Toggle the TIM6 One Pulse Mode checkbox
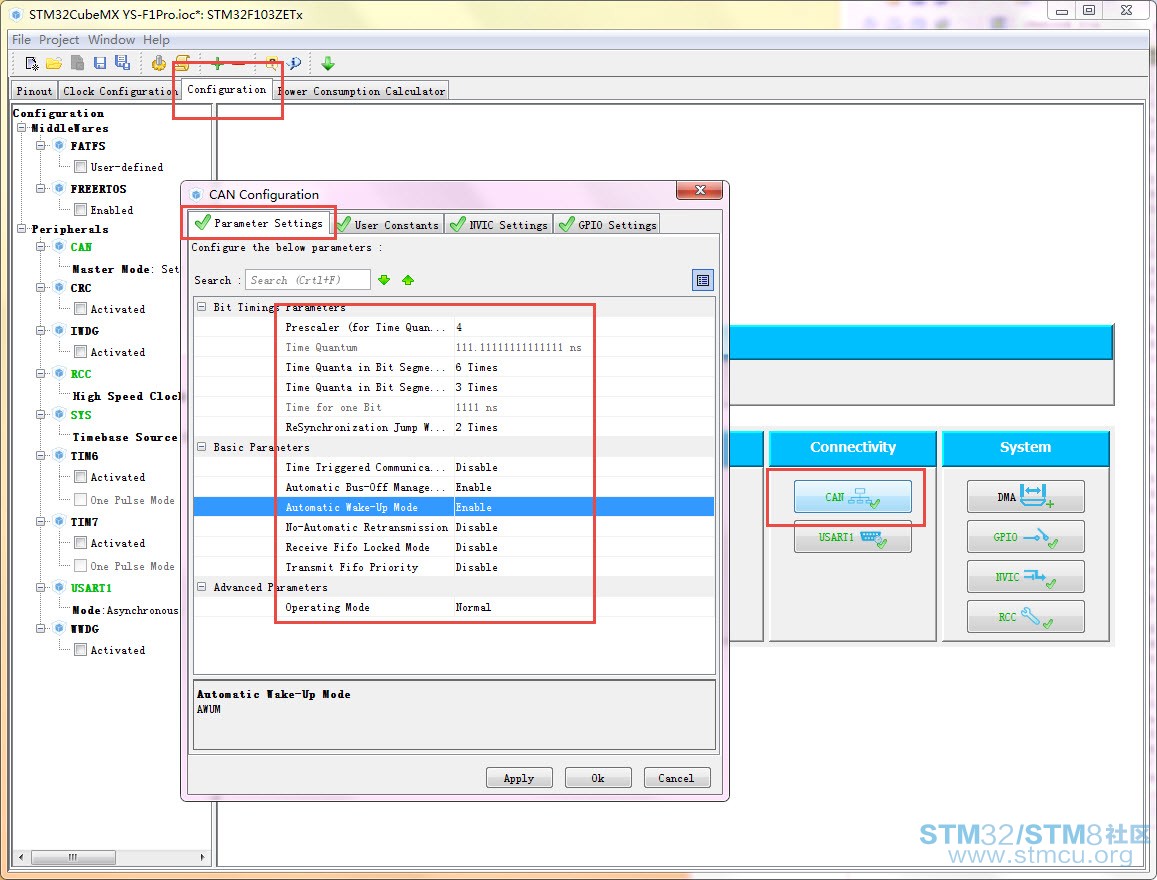This screenshot has height=880, width=1157. [80, 499]
